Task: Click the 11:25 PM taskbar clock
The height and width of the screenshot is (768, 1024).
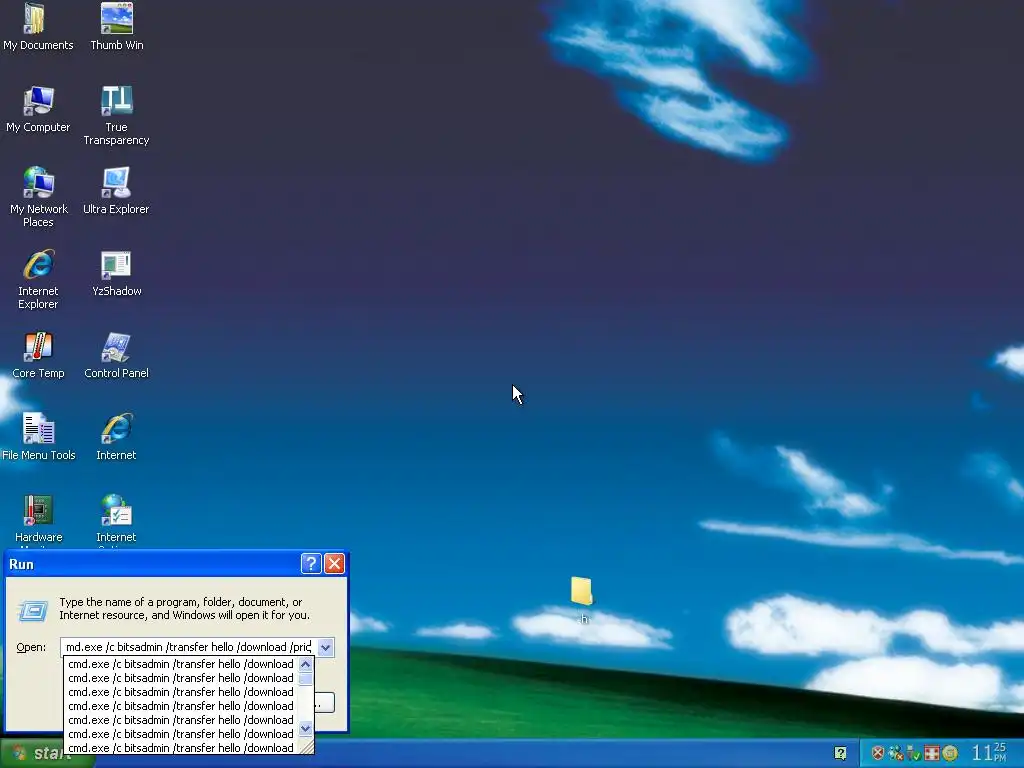Action: point(989,753)
